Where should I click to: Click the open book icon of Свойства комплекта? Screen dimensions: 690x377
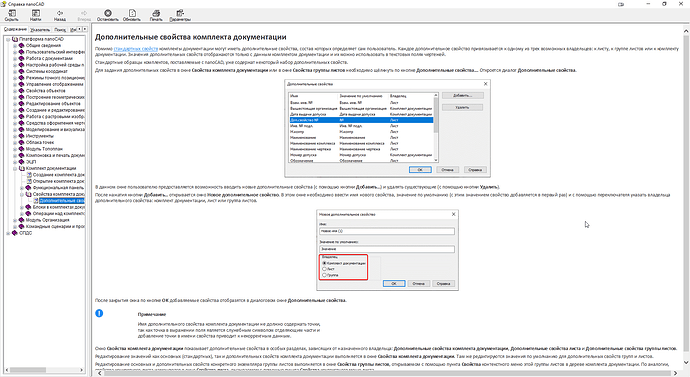pyautogui.click(x=29, y=194)
